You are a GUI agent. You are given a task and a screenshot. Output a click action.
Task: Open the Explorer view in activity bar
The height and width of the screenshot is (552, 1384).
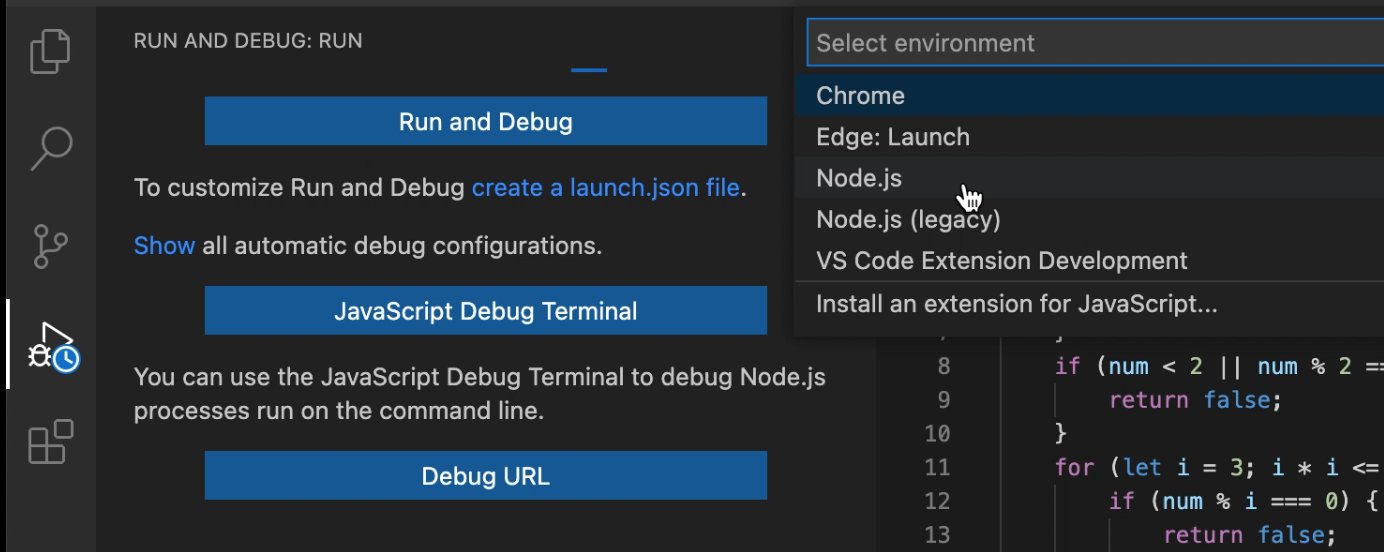coord(51,52)
